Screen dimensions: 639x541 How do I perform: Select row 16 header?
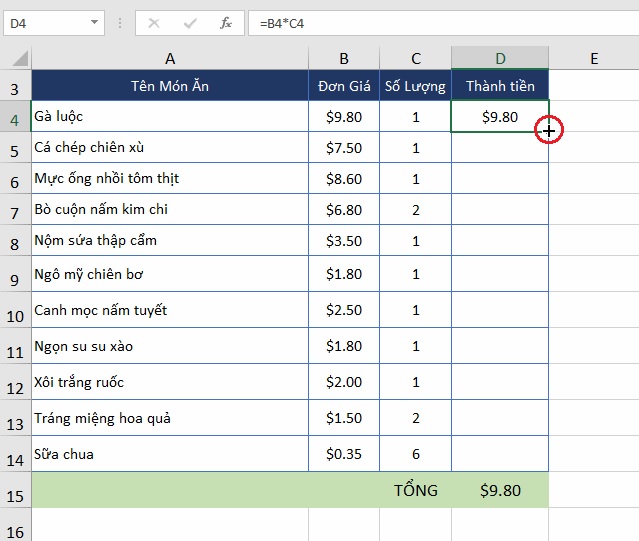[15, 525]
